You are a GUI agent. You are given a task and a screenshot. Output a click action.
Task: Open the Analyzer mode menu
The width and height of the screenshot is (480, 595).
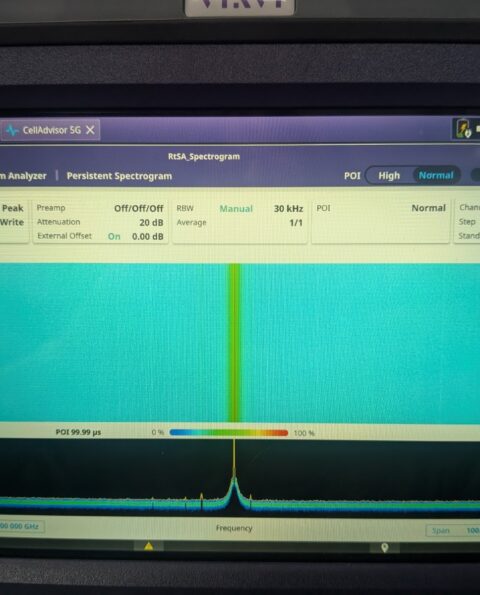(23, 176)
